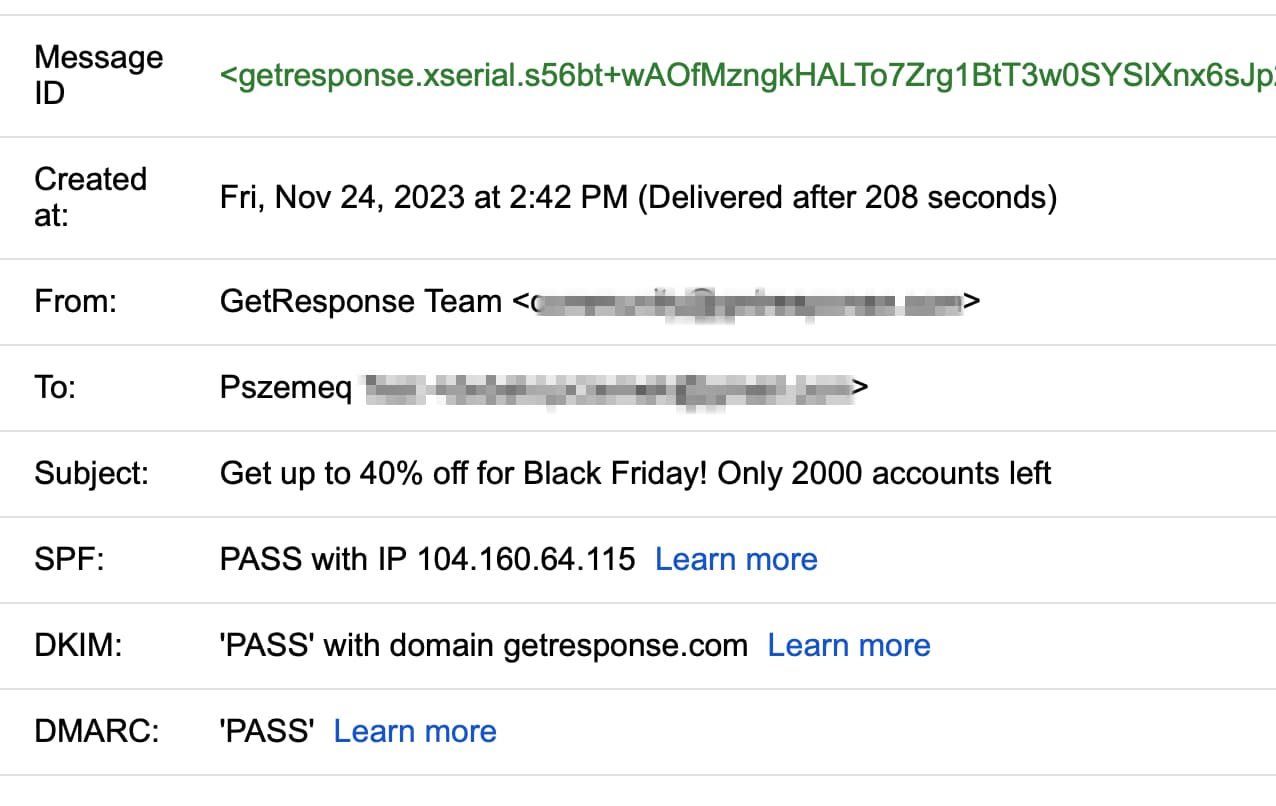The height and width of the screenshot is (806, 1276).
Task: Click Learn more next to DKIM
Action: pyautogui.click(x=848, y=645)
